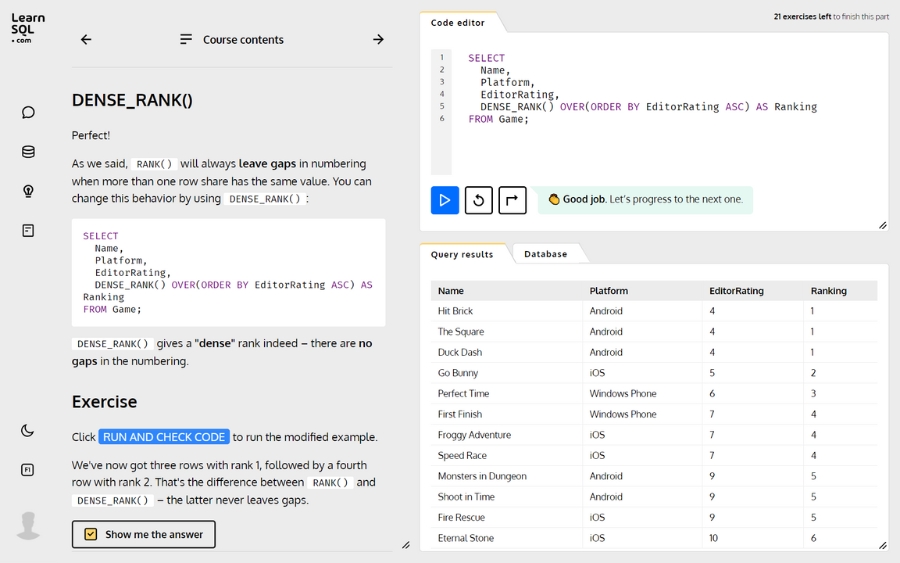Select the Query results tab
The image size is (900, 563).
[x=462, y=254]
